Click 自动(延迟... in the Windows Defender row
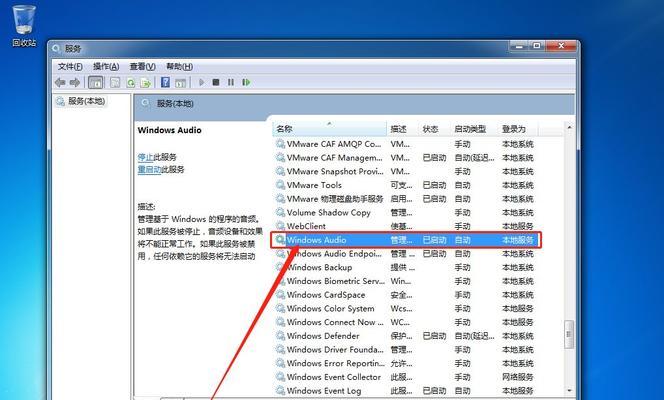Screen dimensions: 664x400 (x=474, y=336)
